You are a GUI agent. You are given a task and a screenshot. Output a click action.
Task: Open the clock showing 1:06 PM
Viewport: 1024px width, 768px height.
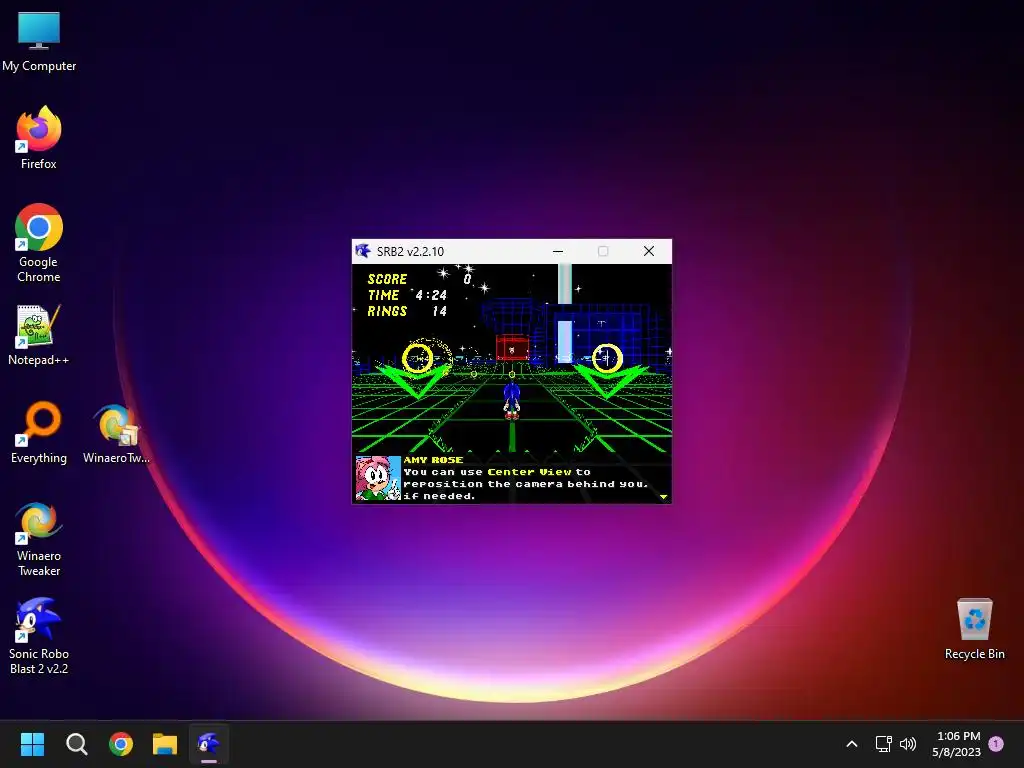click(957, 744)
